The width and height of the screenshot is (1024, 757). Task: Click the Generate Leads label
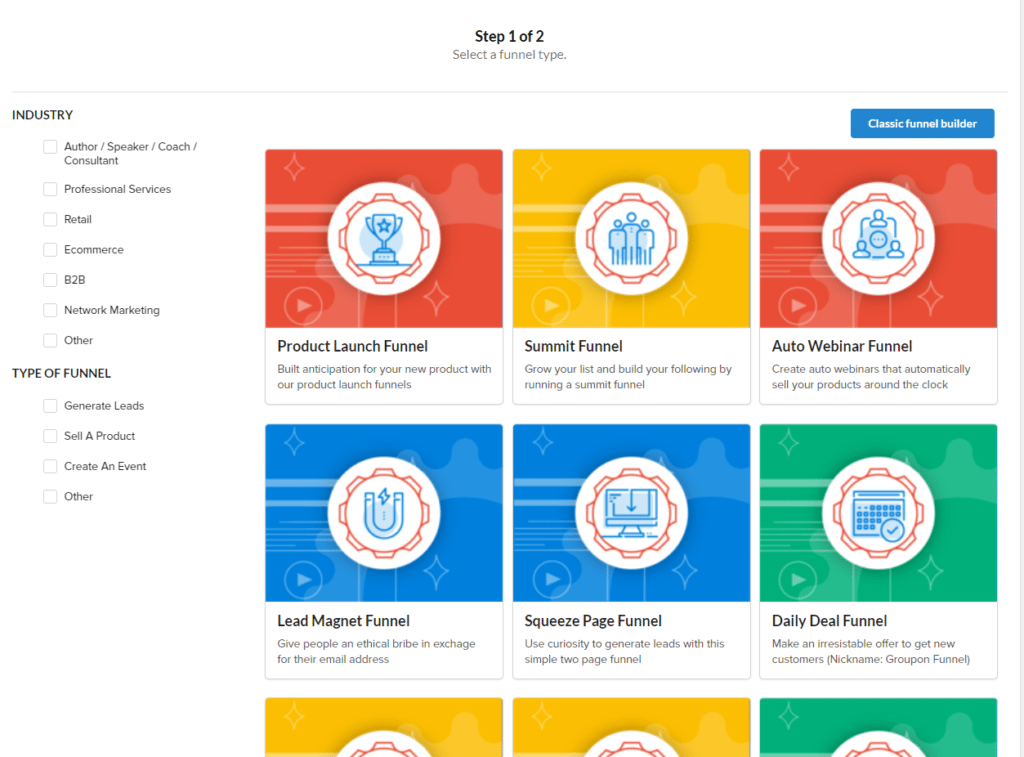pos(104,406)
